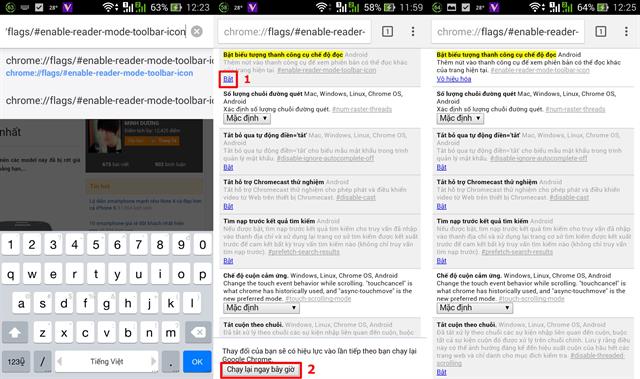Middle screen: click #disable-ignore-autocomplete-off anchor link
The width and height of the screenshot is (640, 379).
click(x=325, y=158)
